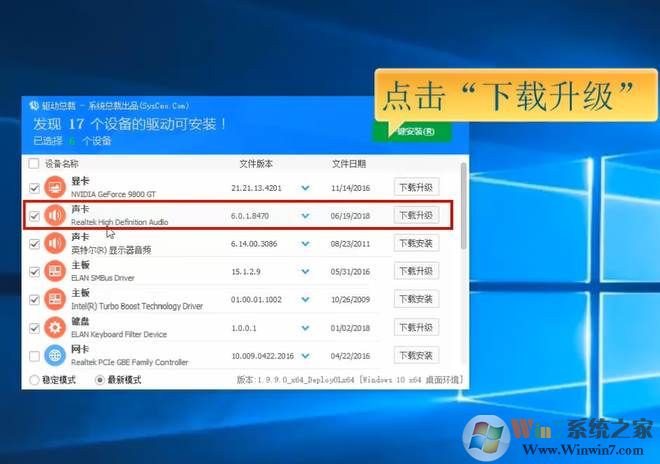
Task: Expand version dropdown for 1.0.0.1
Action: (306, 328)
